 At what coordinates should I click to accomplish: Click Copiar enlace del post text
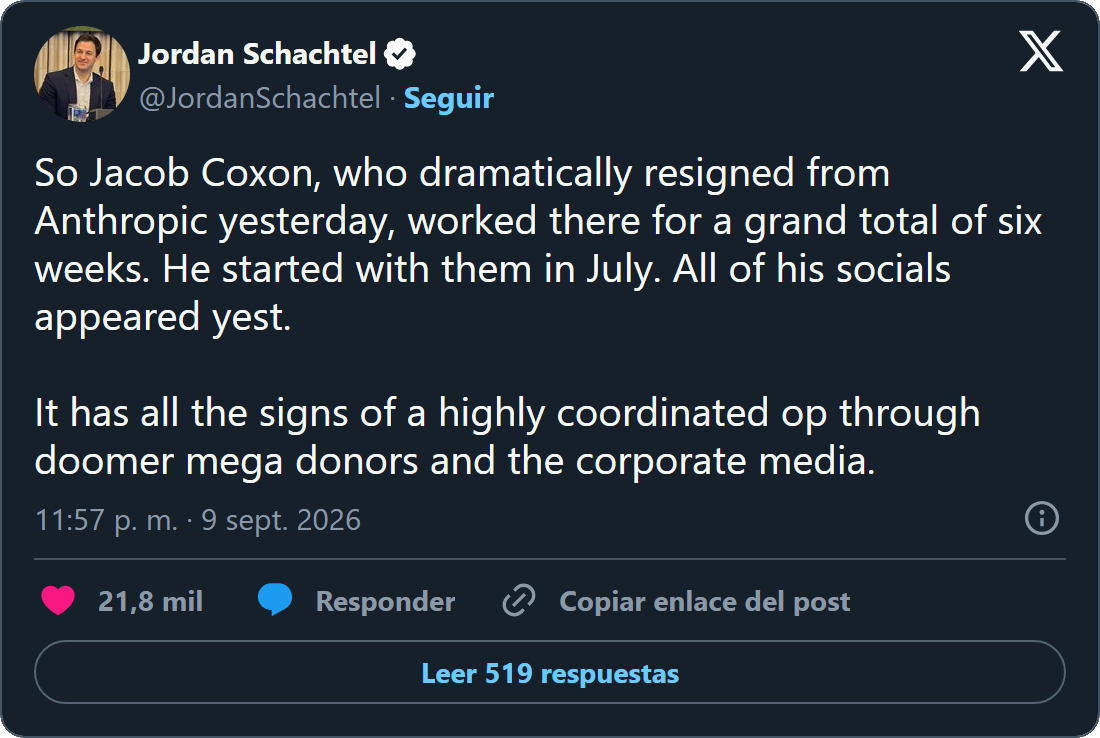(704, 601)
